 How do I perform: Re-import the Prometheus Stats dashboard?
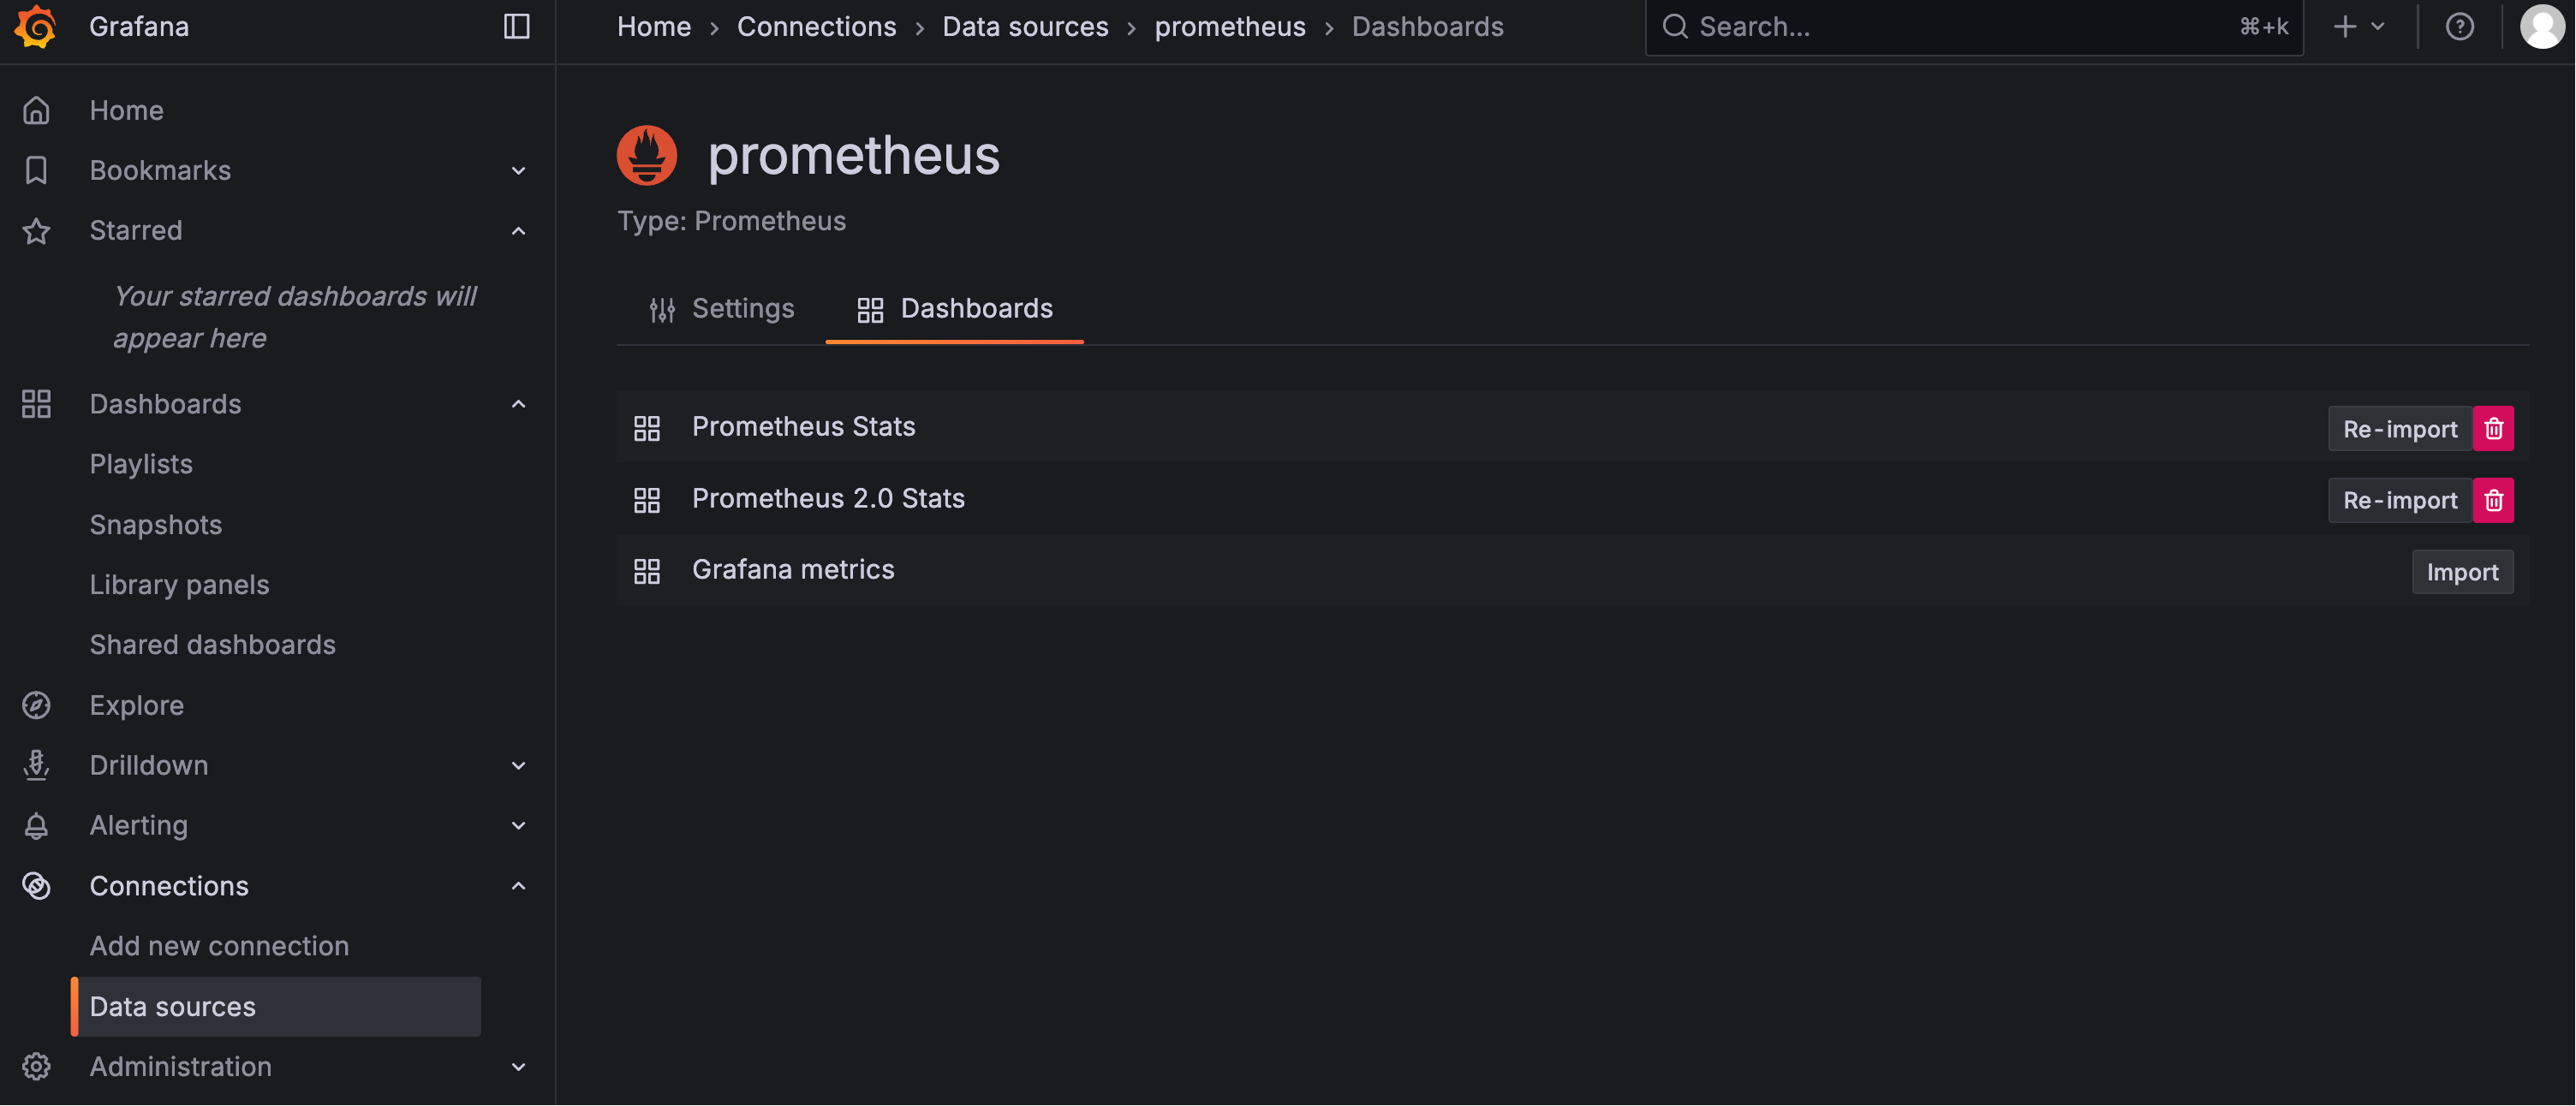click(x=2399, y=429)
